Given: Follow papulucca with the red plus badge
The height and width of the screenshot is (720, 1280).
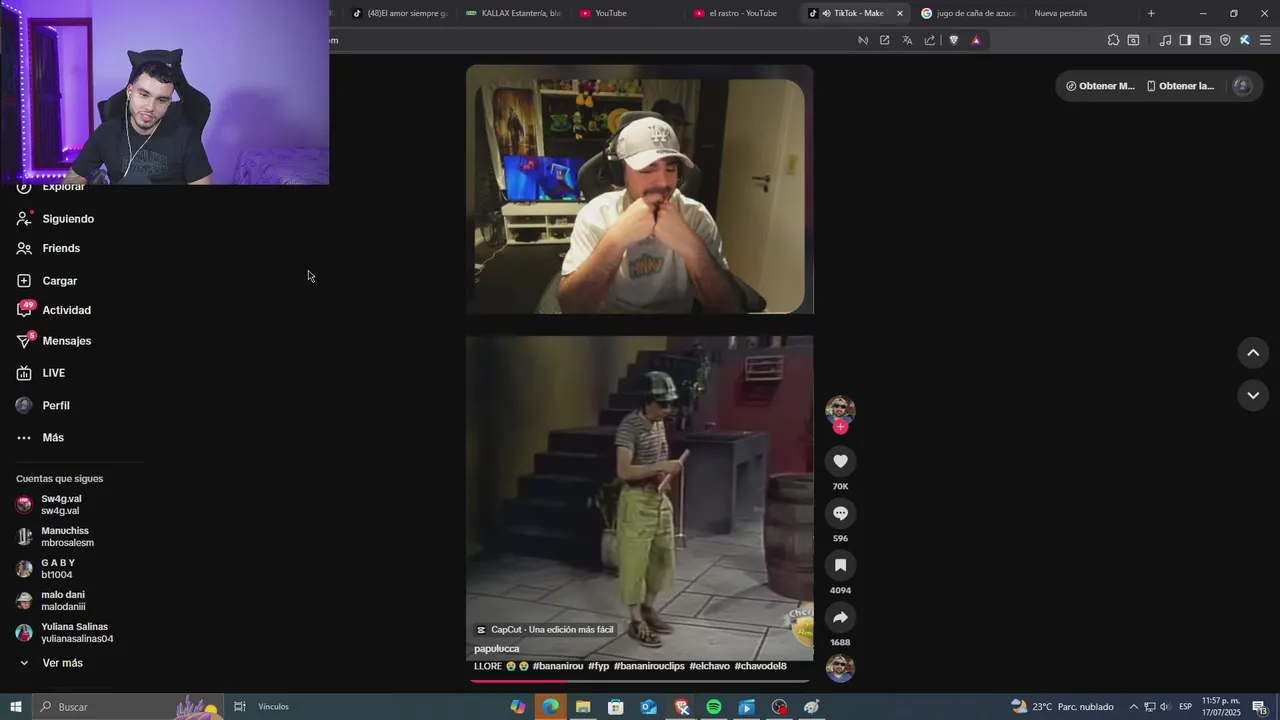Looking at the screenshot, I should tap(840, 427).
